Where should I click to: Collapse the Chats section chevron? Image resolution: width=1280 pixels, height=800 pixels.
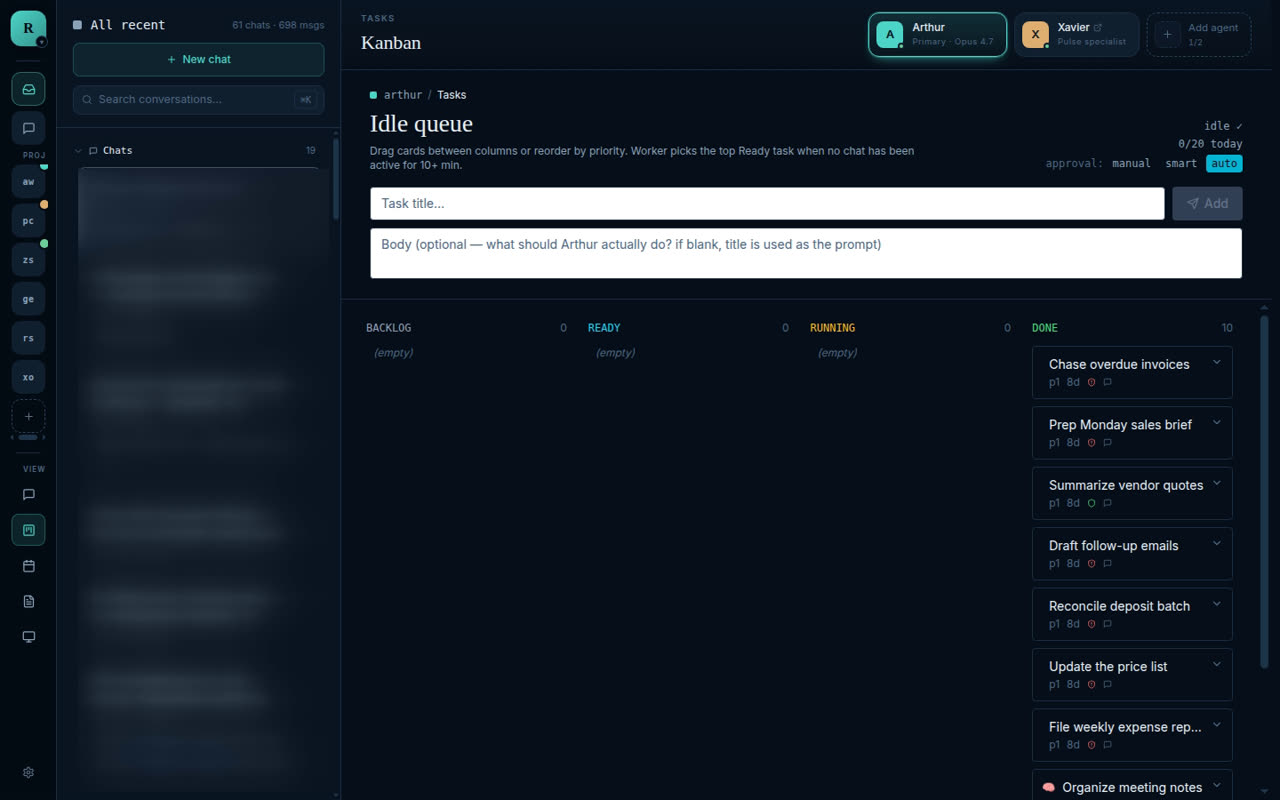click(78, 151)
